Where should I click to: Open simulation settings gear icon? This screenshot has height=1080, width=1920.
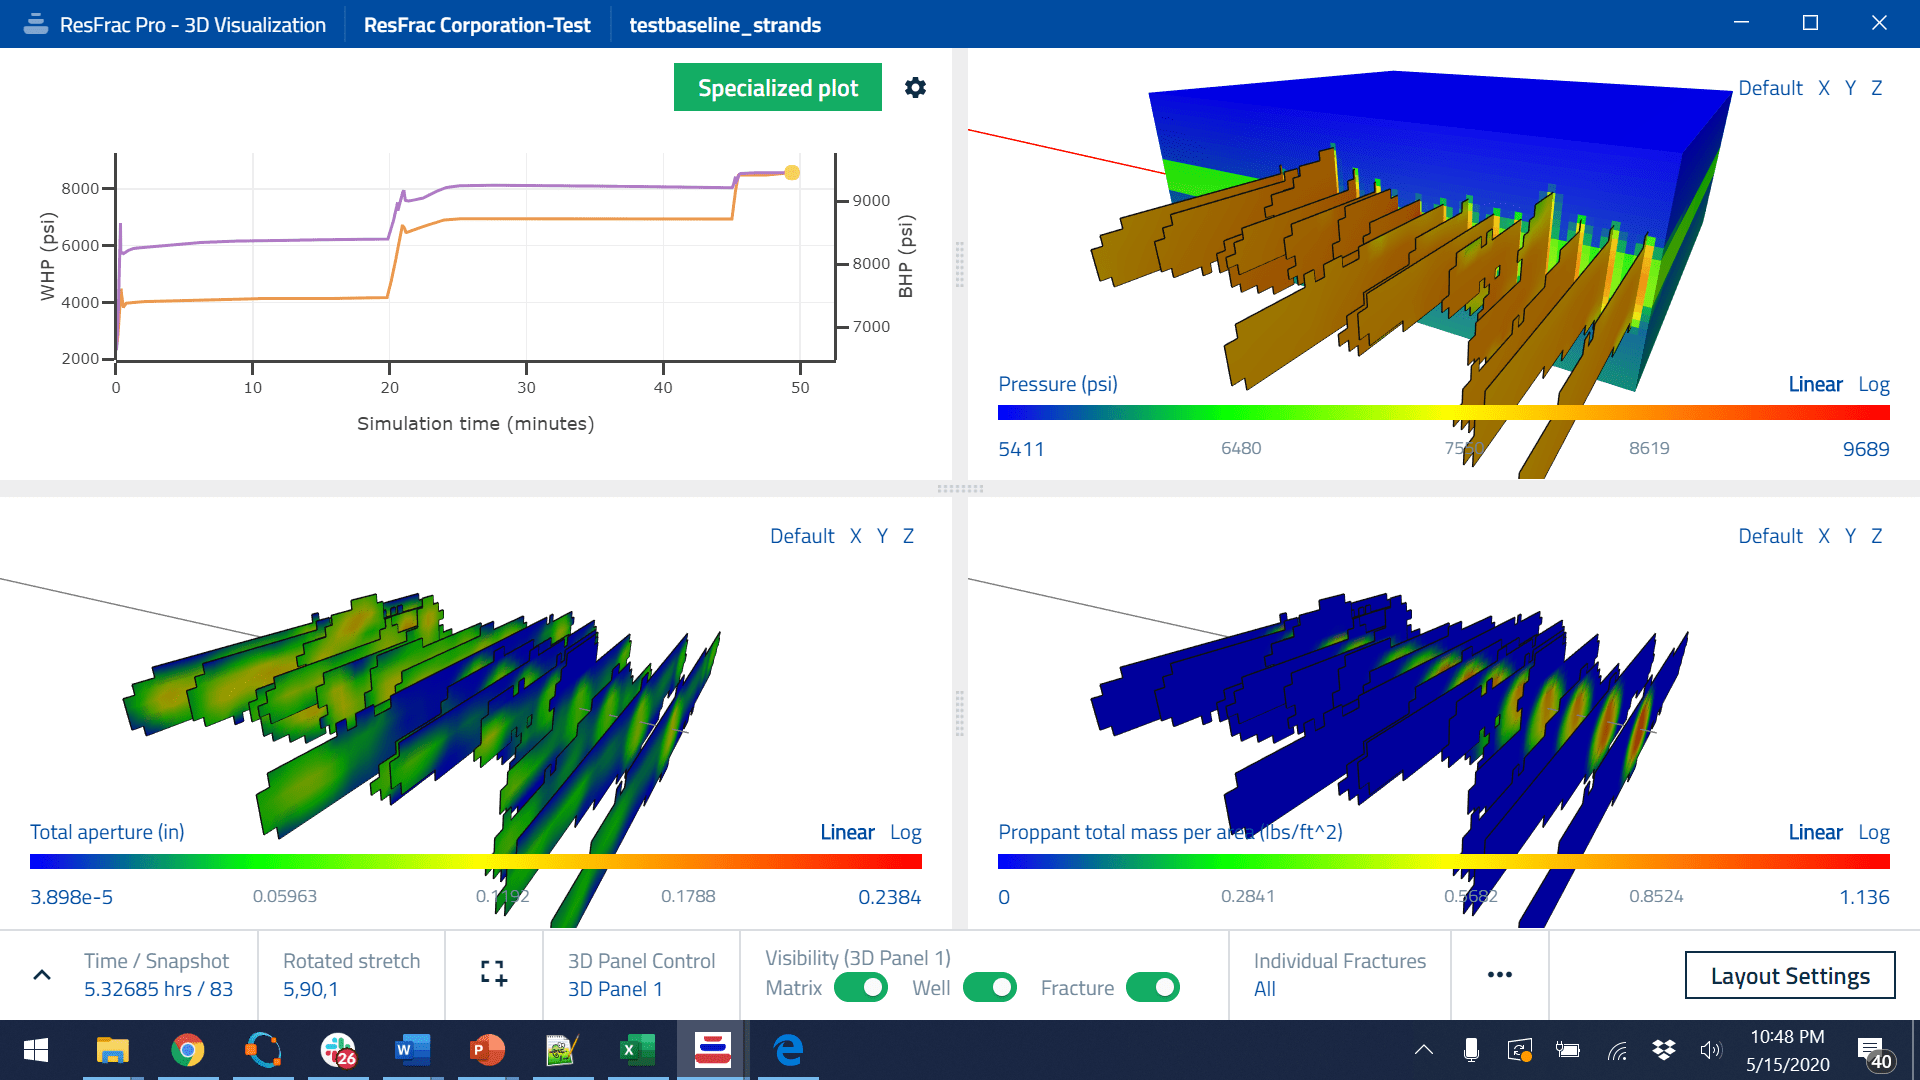click(913, 87)
